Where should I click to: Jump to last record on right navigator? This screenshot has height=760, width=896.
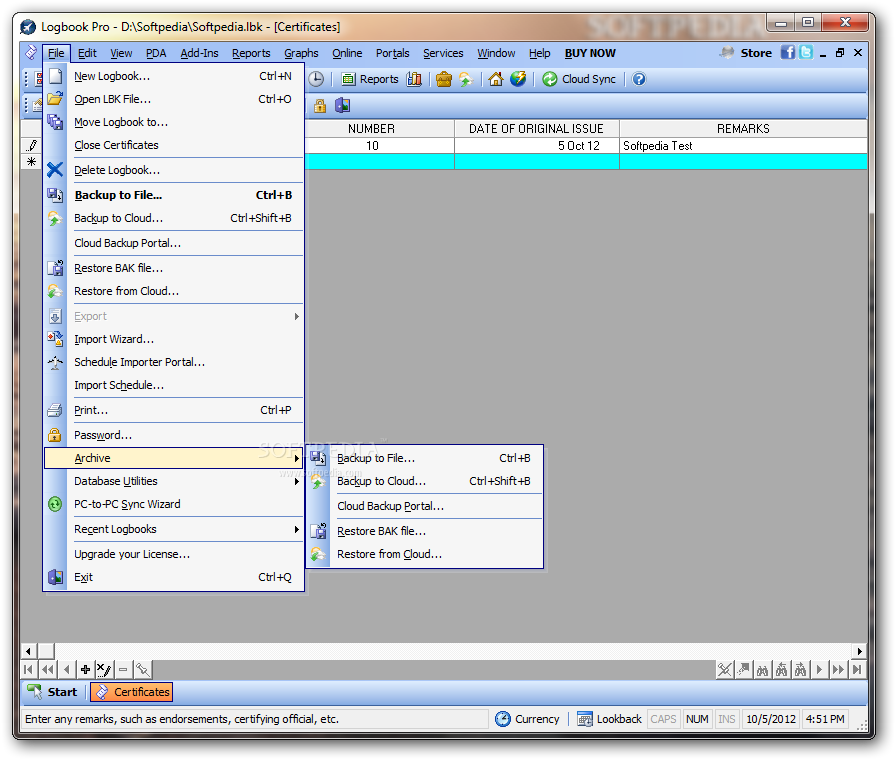coord(857,669)
